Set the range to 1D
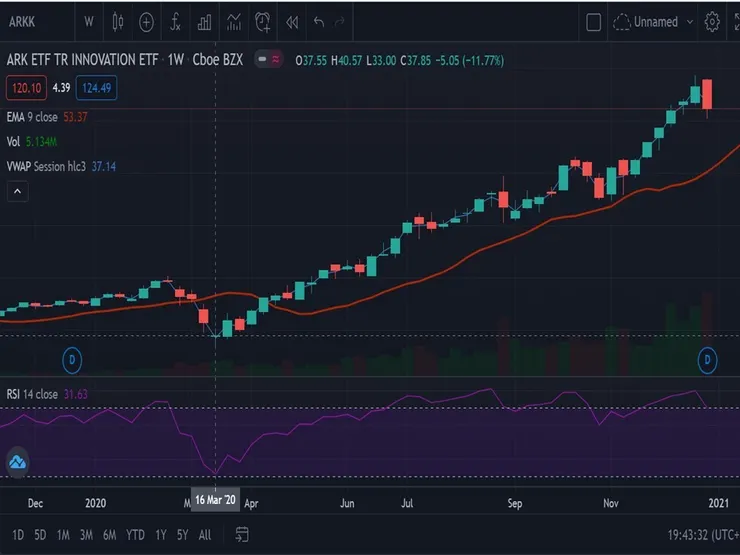This screenshot has width=740, height=555. (x=18, y=535)
